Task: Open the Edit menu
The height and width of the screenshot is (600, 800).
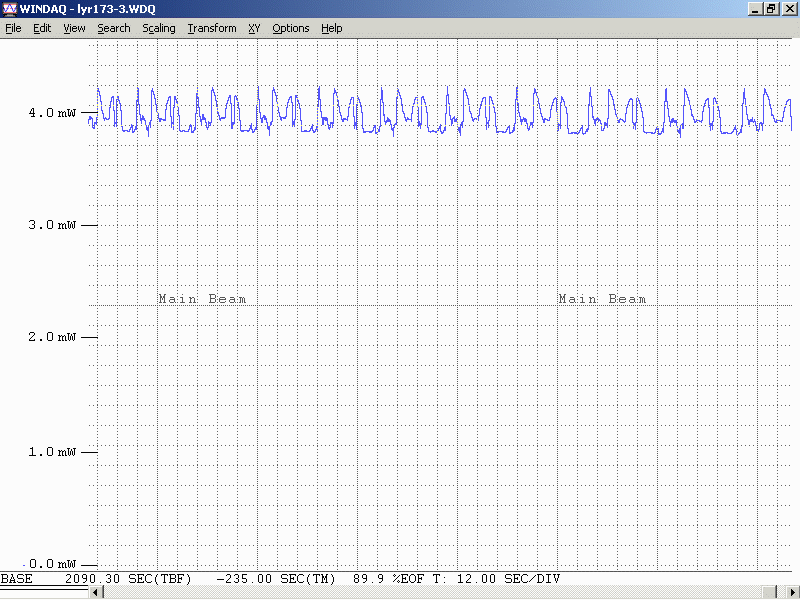Action: pyautogui.click(x=42, y=28)
